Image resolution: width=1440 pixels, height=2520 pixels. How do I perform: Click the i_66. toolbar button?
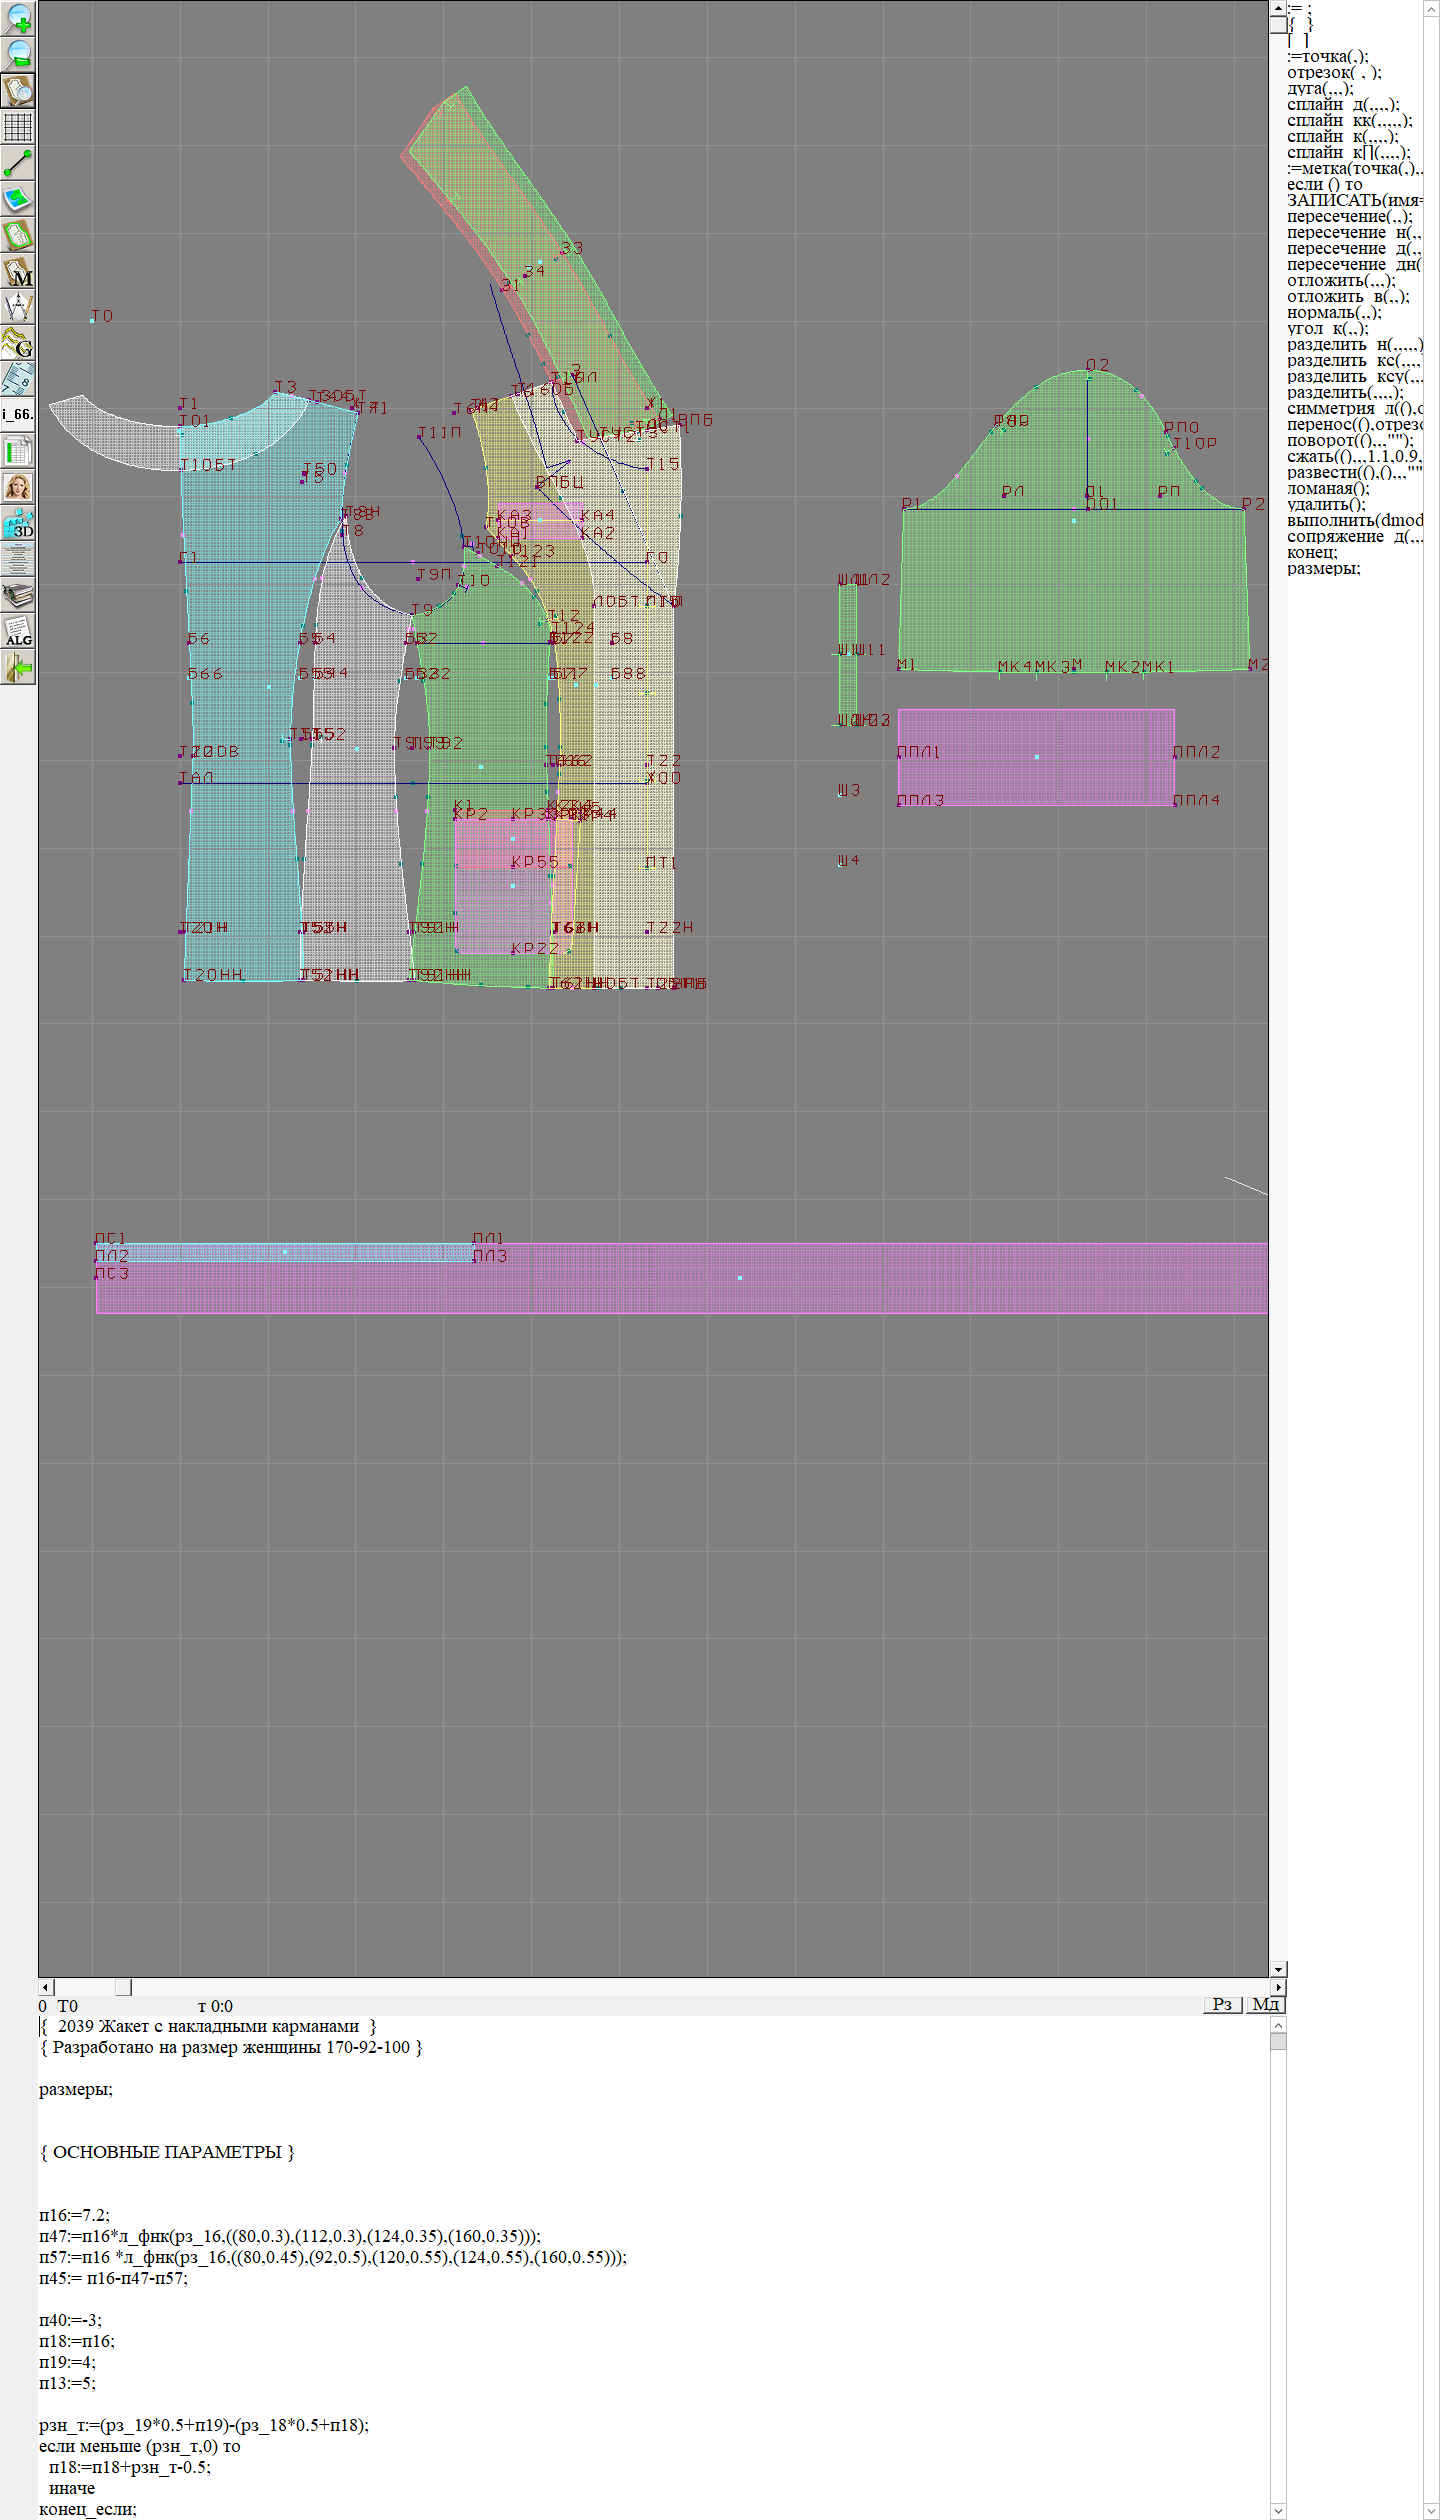pos(18,414)
